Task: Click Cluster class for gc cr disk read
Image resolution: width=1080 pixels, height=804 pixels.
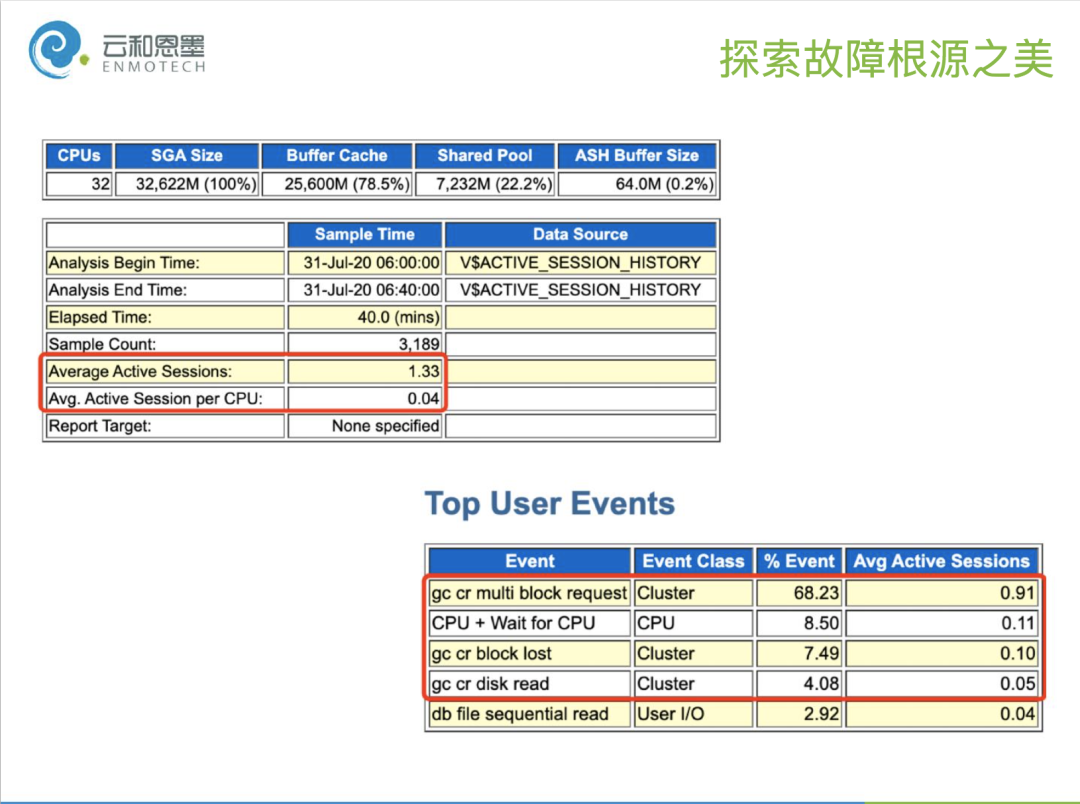Action: (693, 684)
